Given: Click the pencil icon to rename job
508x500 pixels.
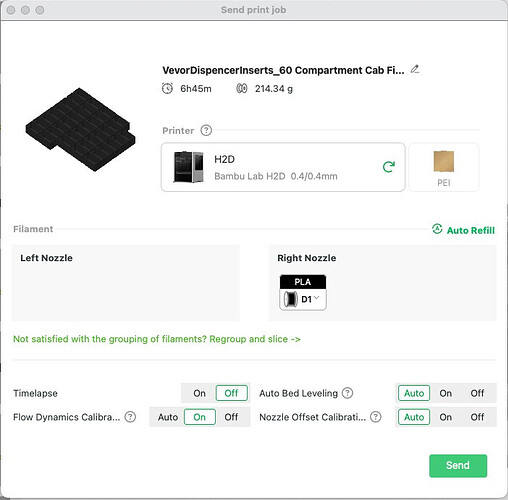Looking at the screenshot, I should coord(415,69).
